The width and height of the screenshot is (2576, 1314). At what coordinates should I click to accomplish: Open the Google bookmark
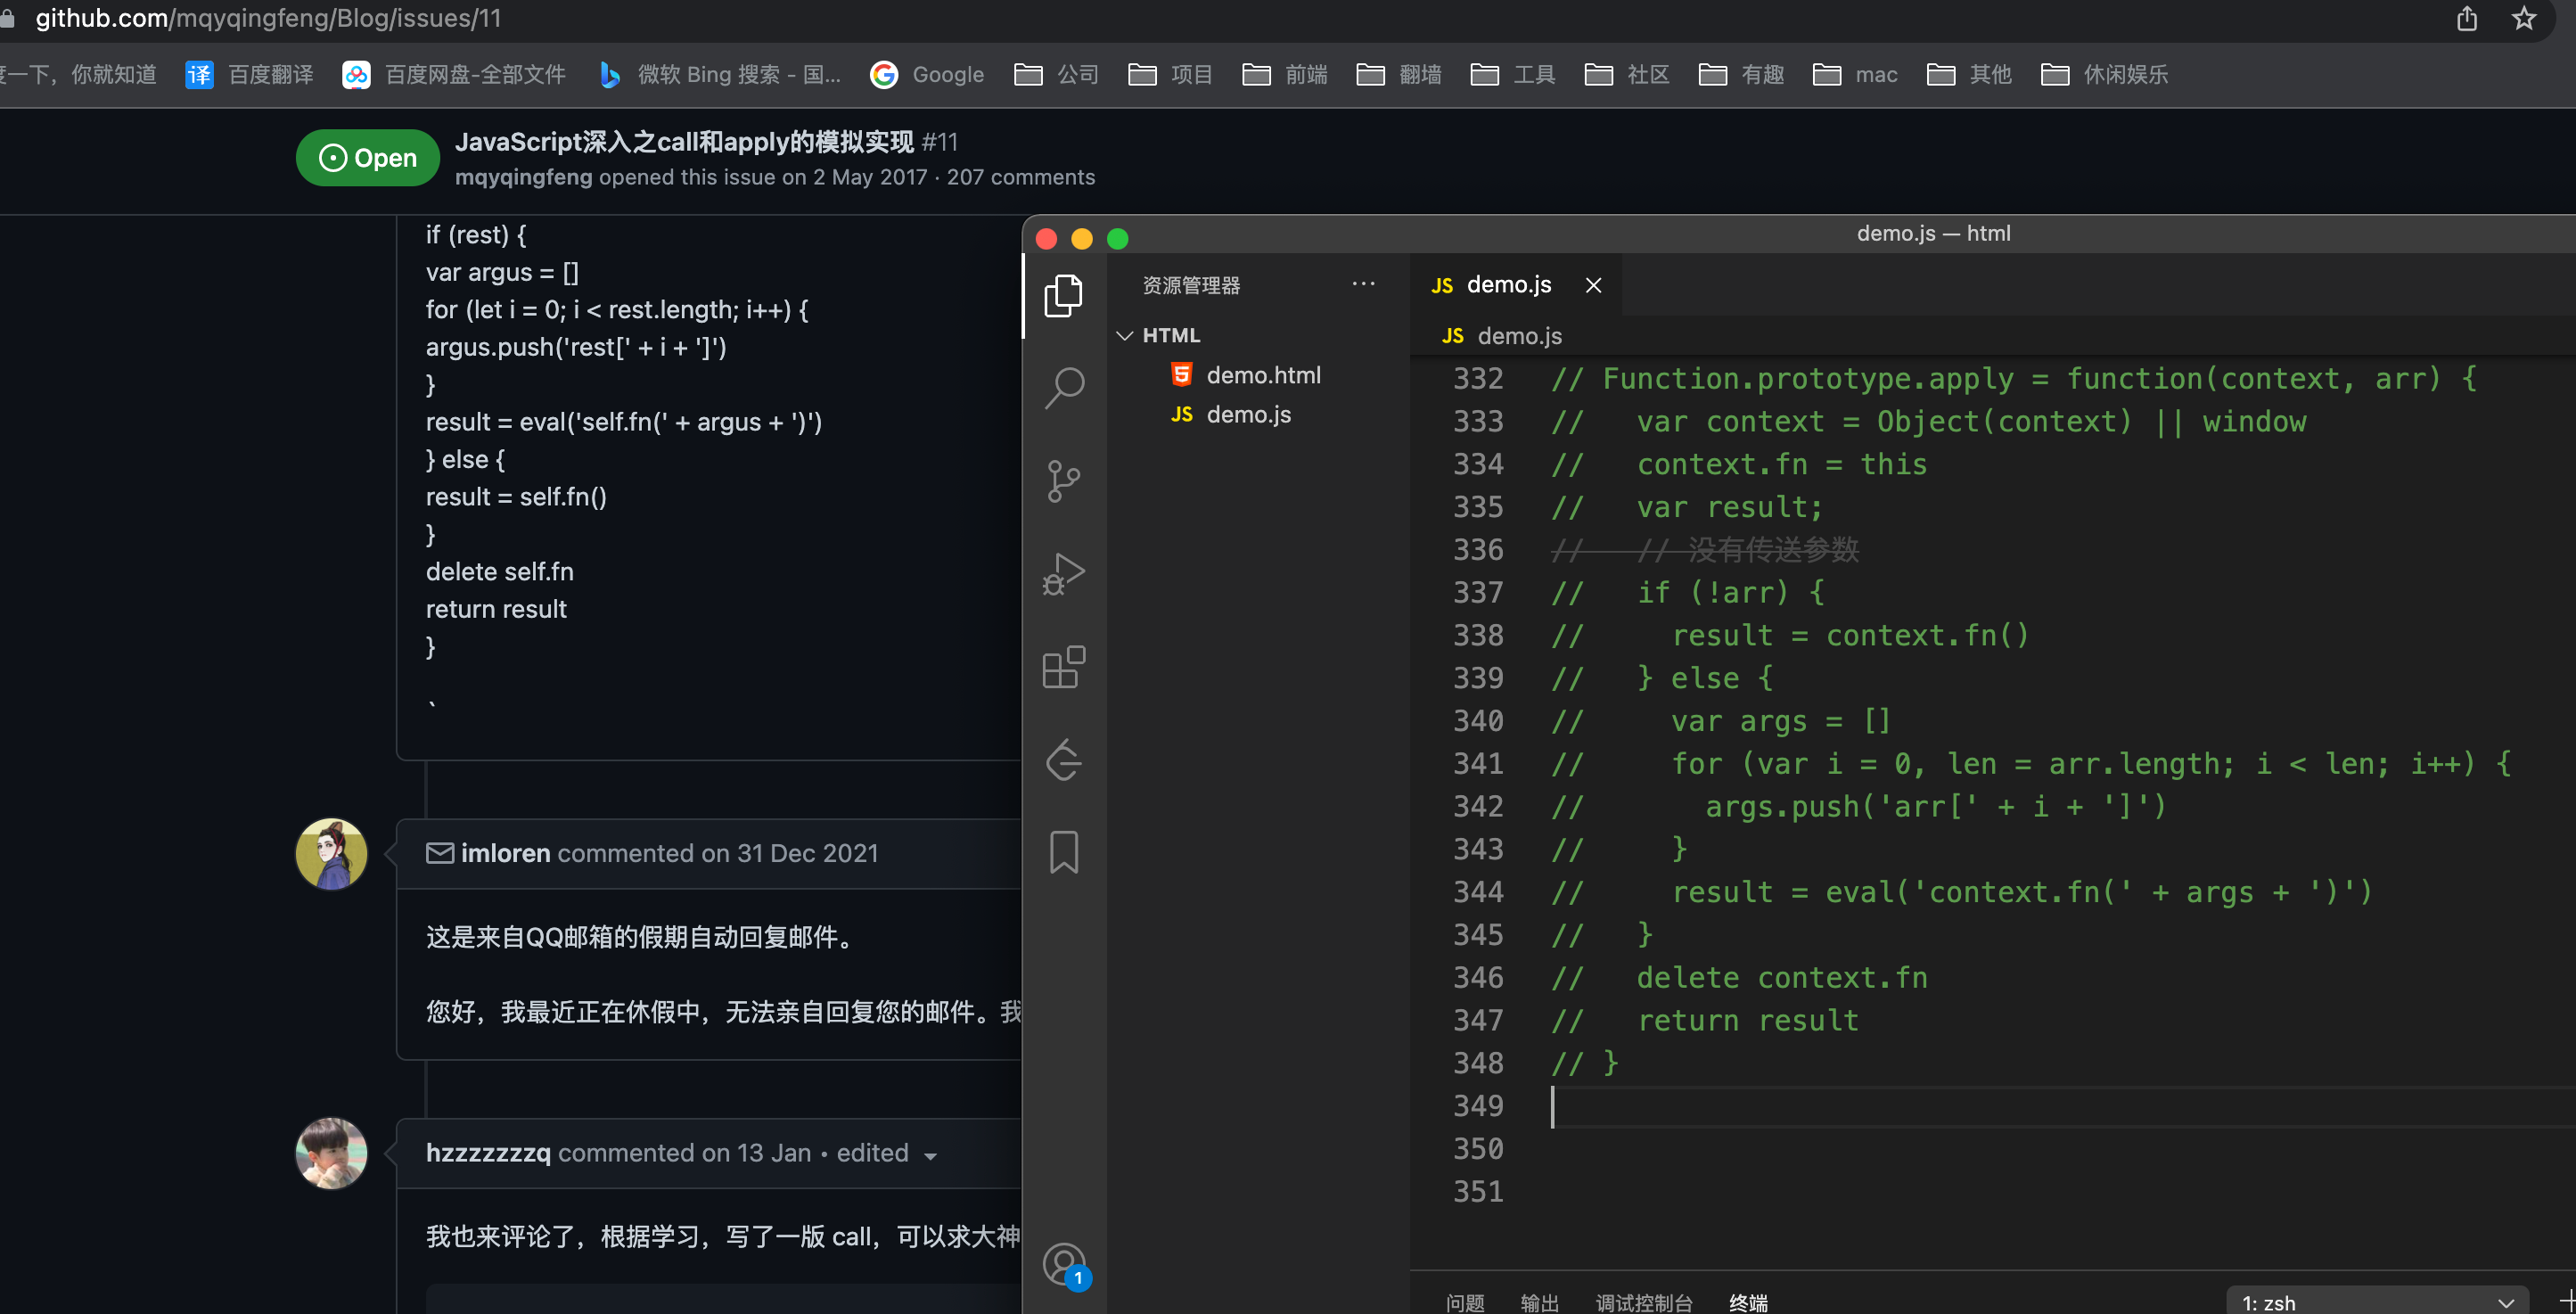pos(927,75)
